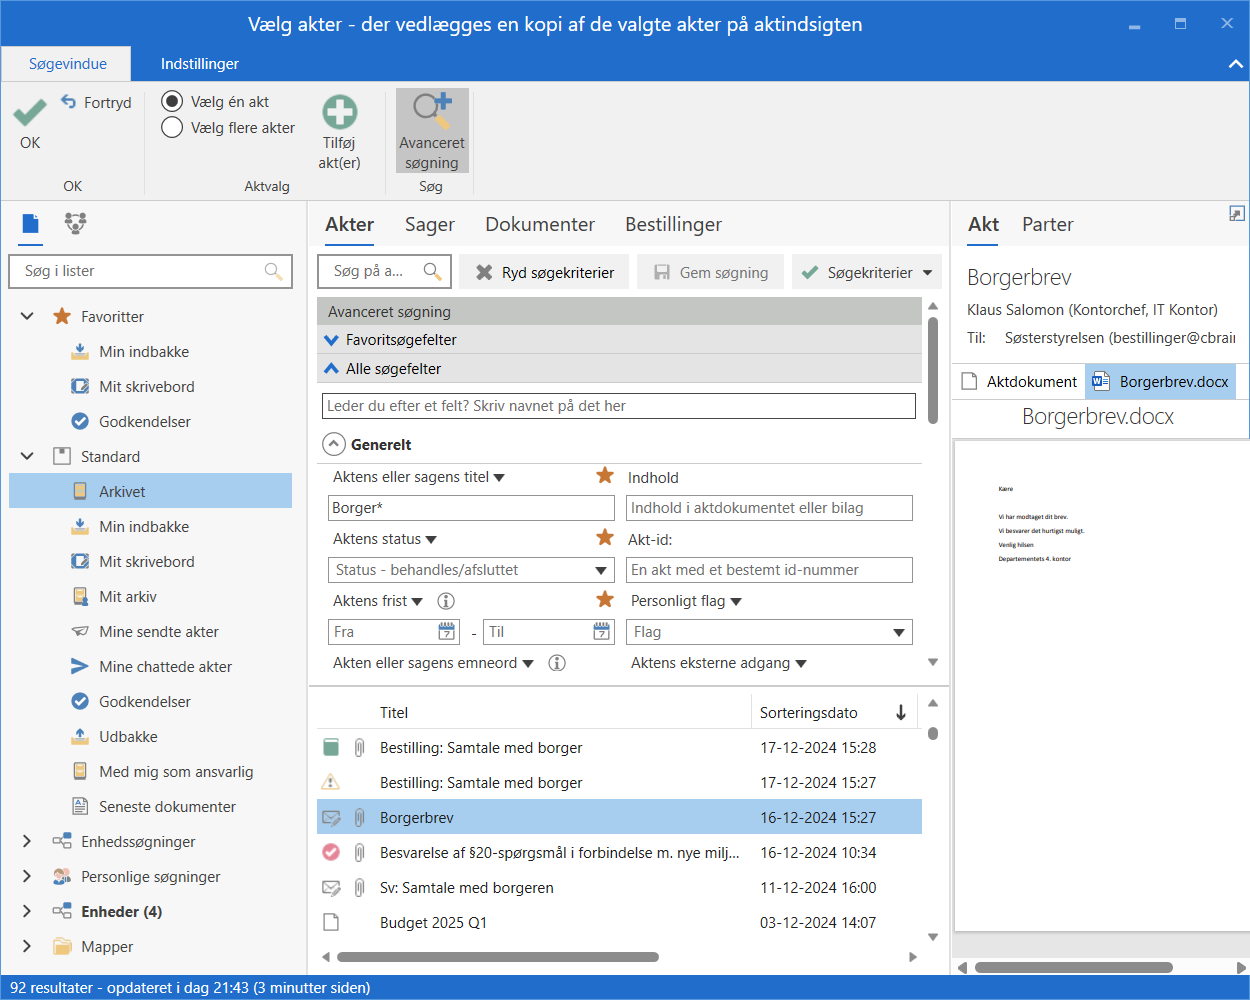Collapse the Generelt section
This screenshot has height=1000, width=1250.
click(332, 444)
